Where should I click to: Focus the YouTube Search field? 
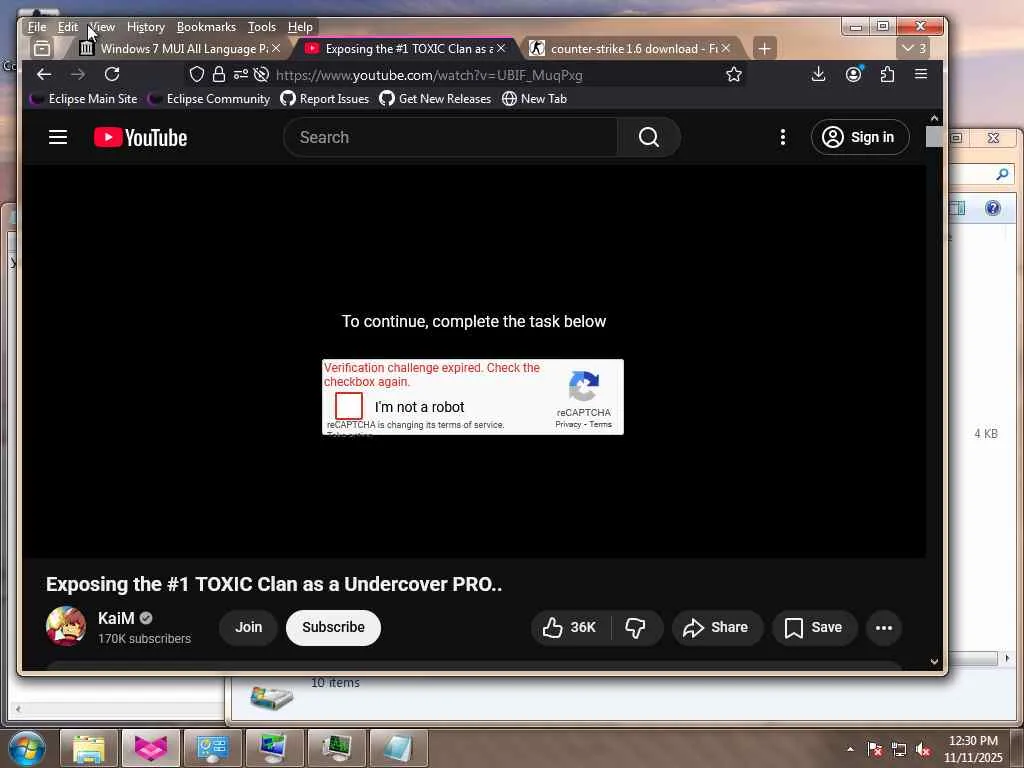pyautogui.click(x=451, y=137)
